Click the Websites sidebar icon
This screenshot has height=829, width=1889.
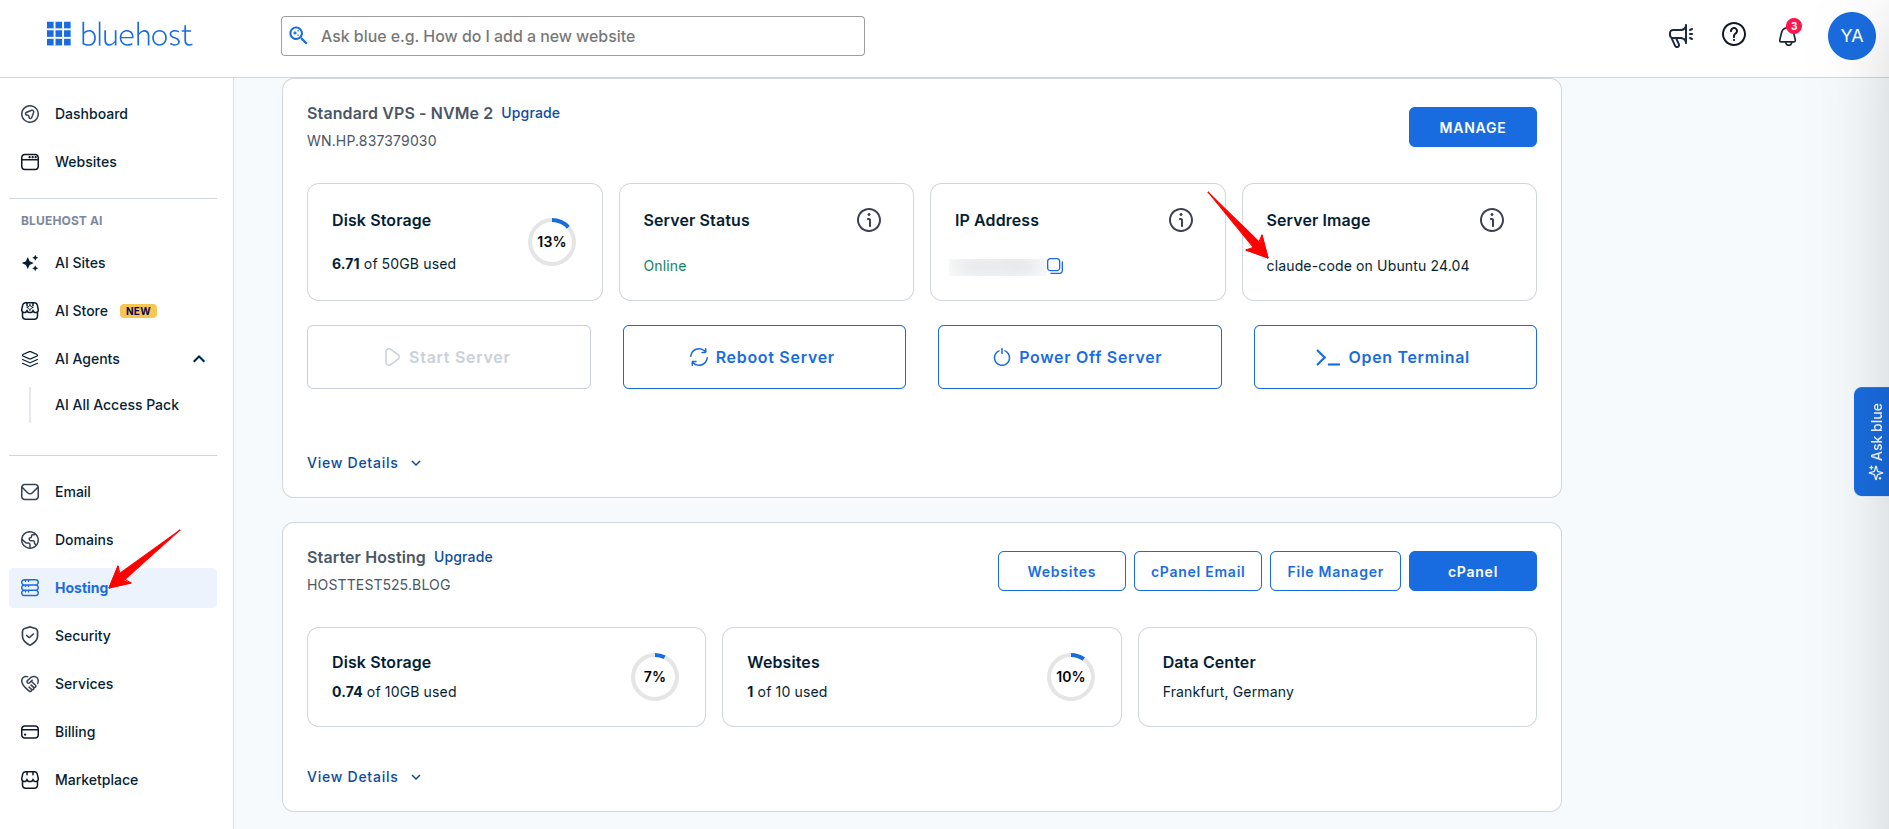point(30,162)
